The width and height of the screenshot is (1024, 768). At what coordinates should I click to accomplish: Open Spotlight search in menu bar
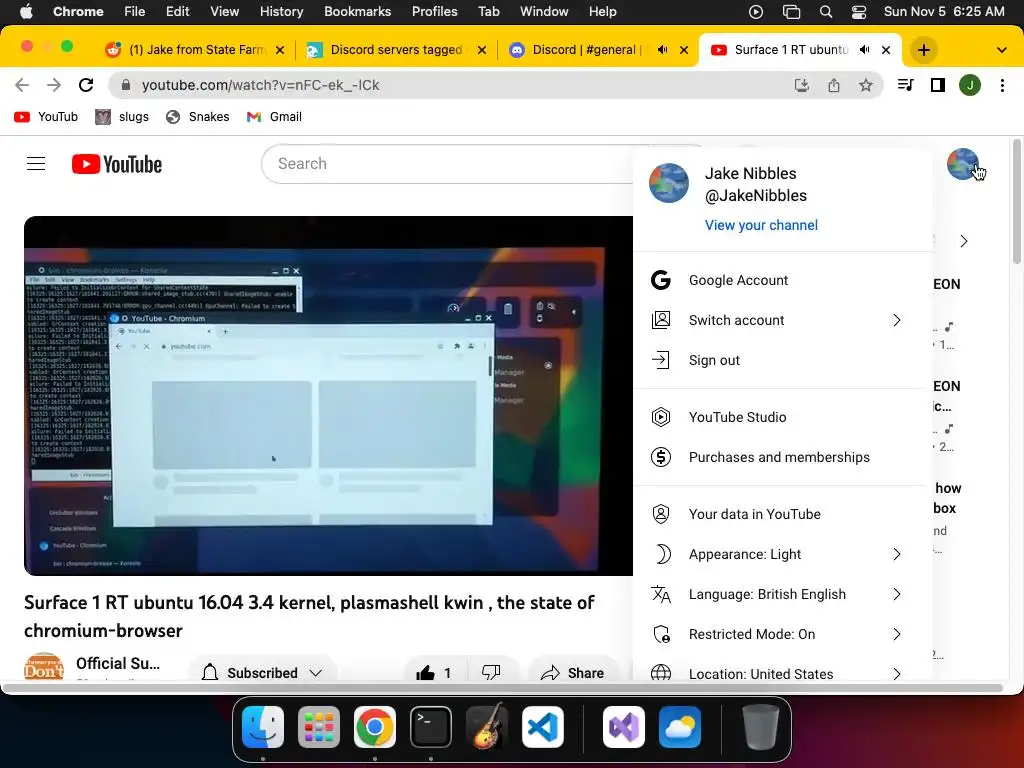pos(825,11)
